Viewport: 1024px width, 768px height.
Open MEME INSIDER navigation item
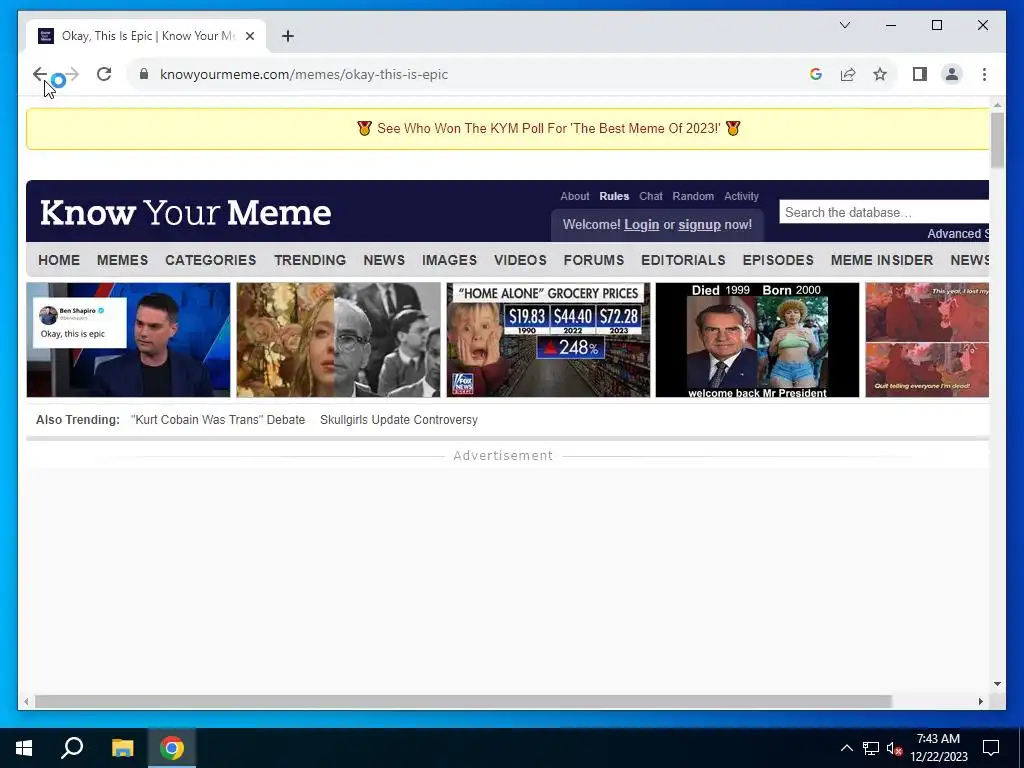[882, 260]
